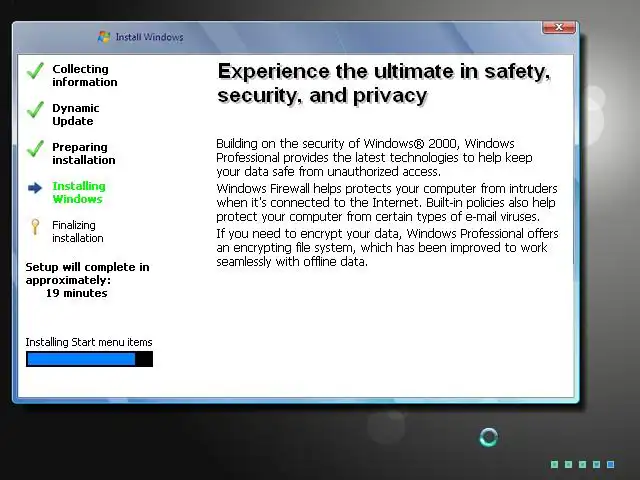Click the Windows flag logo in title bar

coord(104,37)
